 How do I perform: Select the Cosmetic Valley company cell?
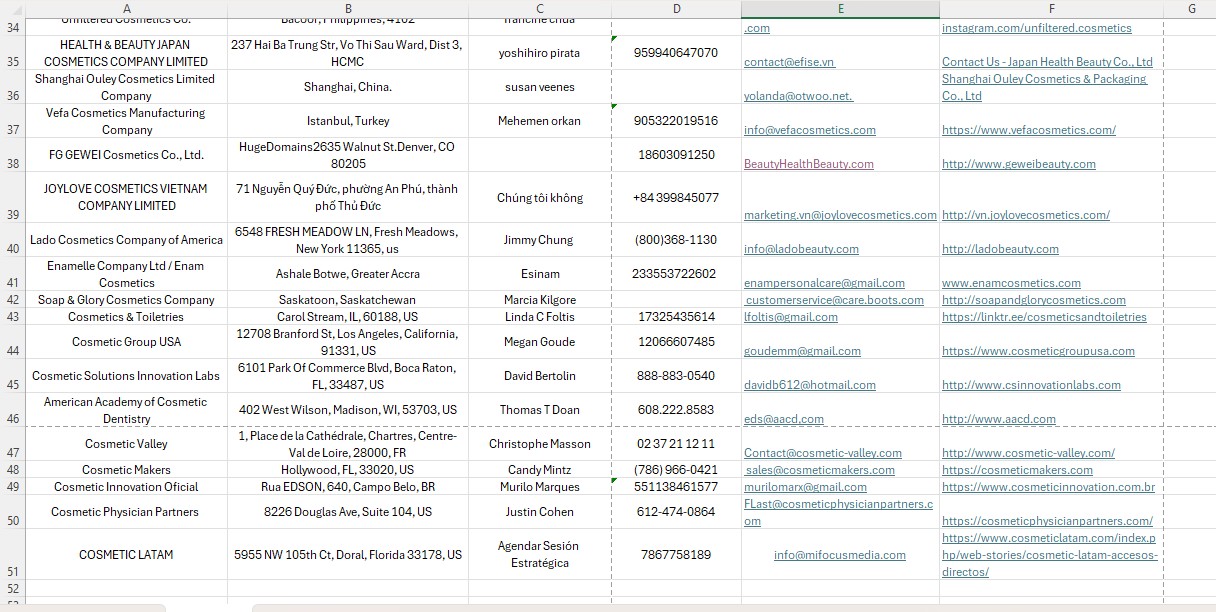pos(127,444)
